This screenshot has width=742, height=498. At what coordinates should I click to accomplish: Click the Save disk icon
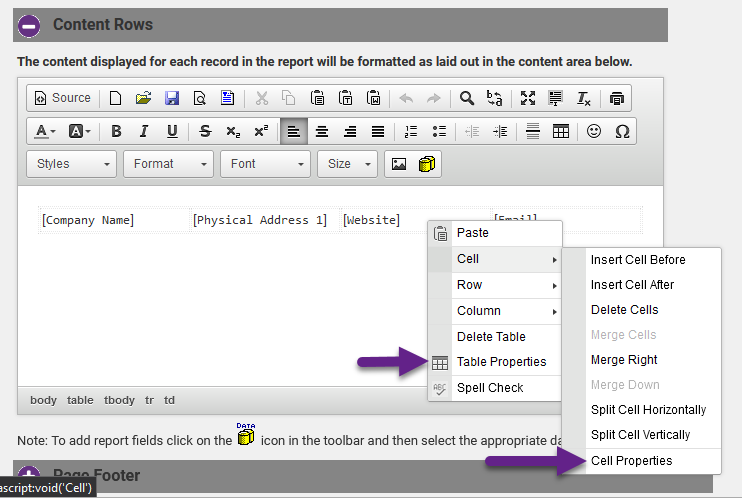point(171,98)
